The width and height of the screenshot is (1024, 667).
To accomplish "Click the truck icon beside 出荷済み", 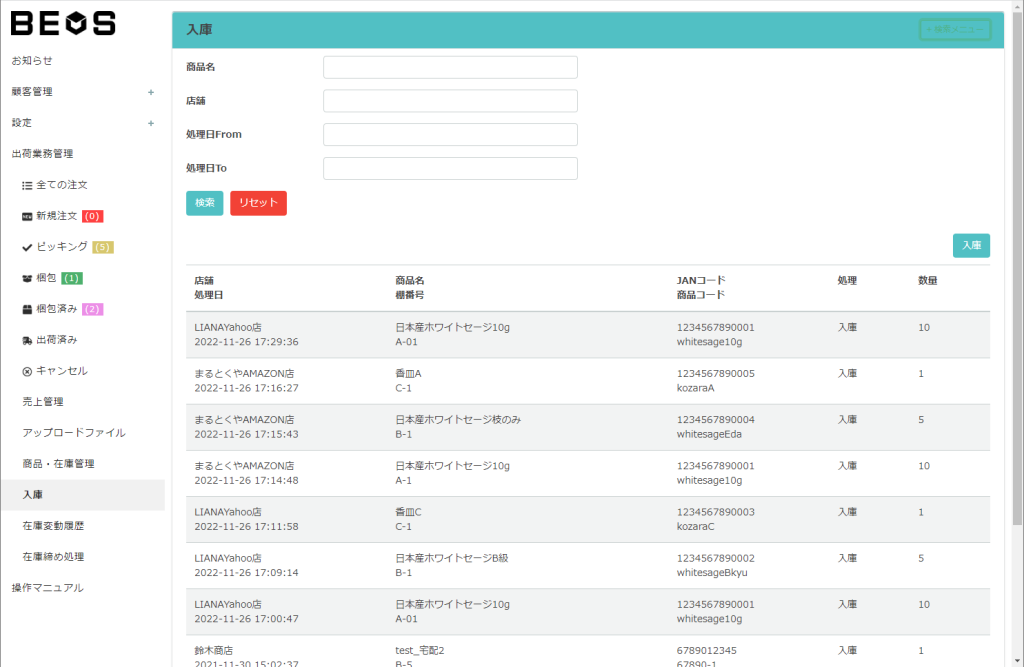I will tap(27, 340).
